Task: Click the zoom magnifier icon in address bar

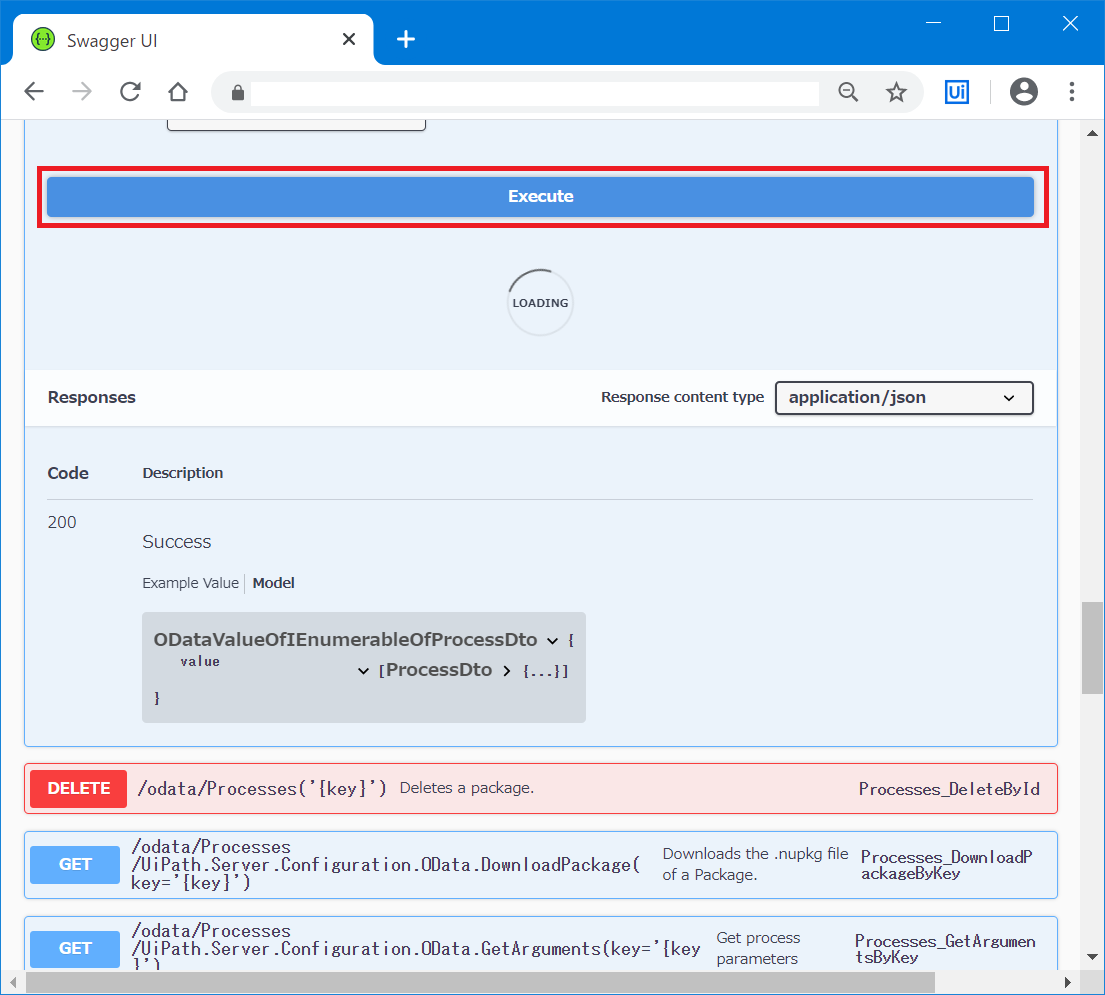Action: (x=848, y=92)
